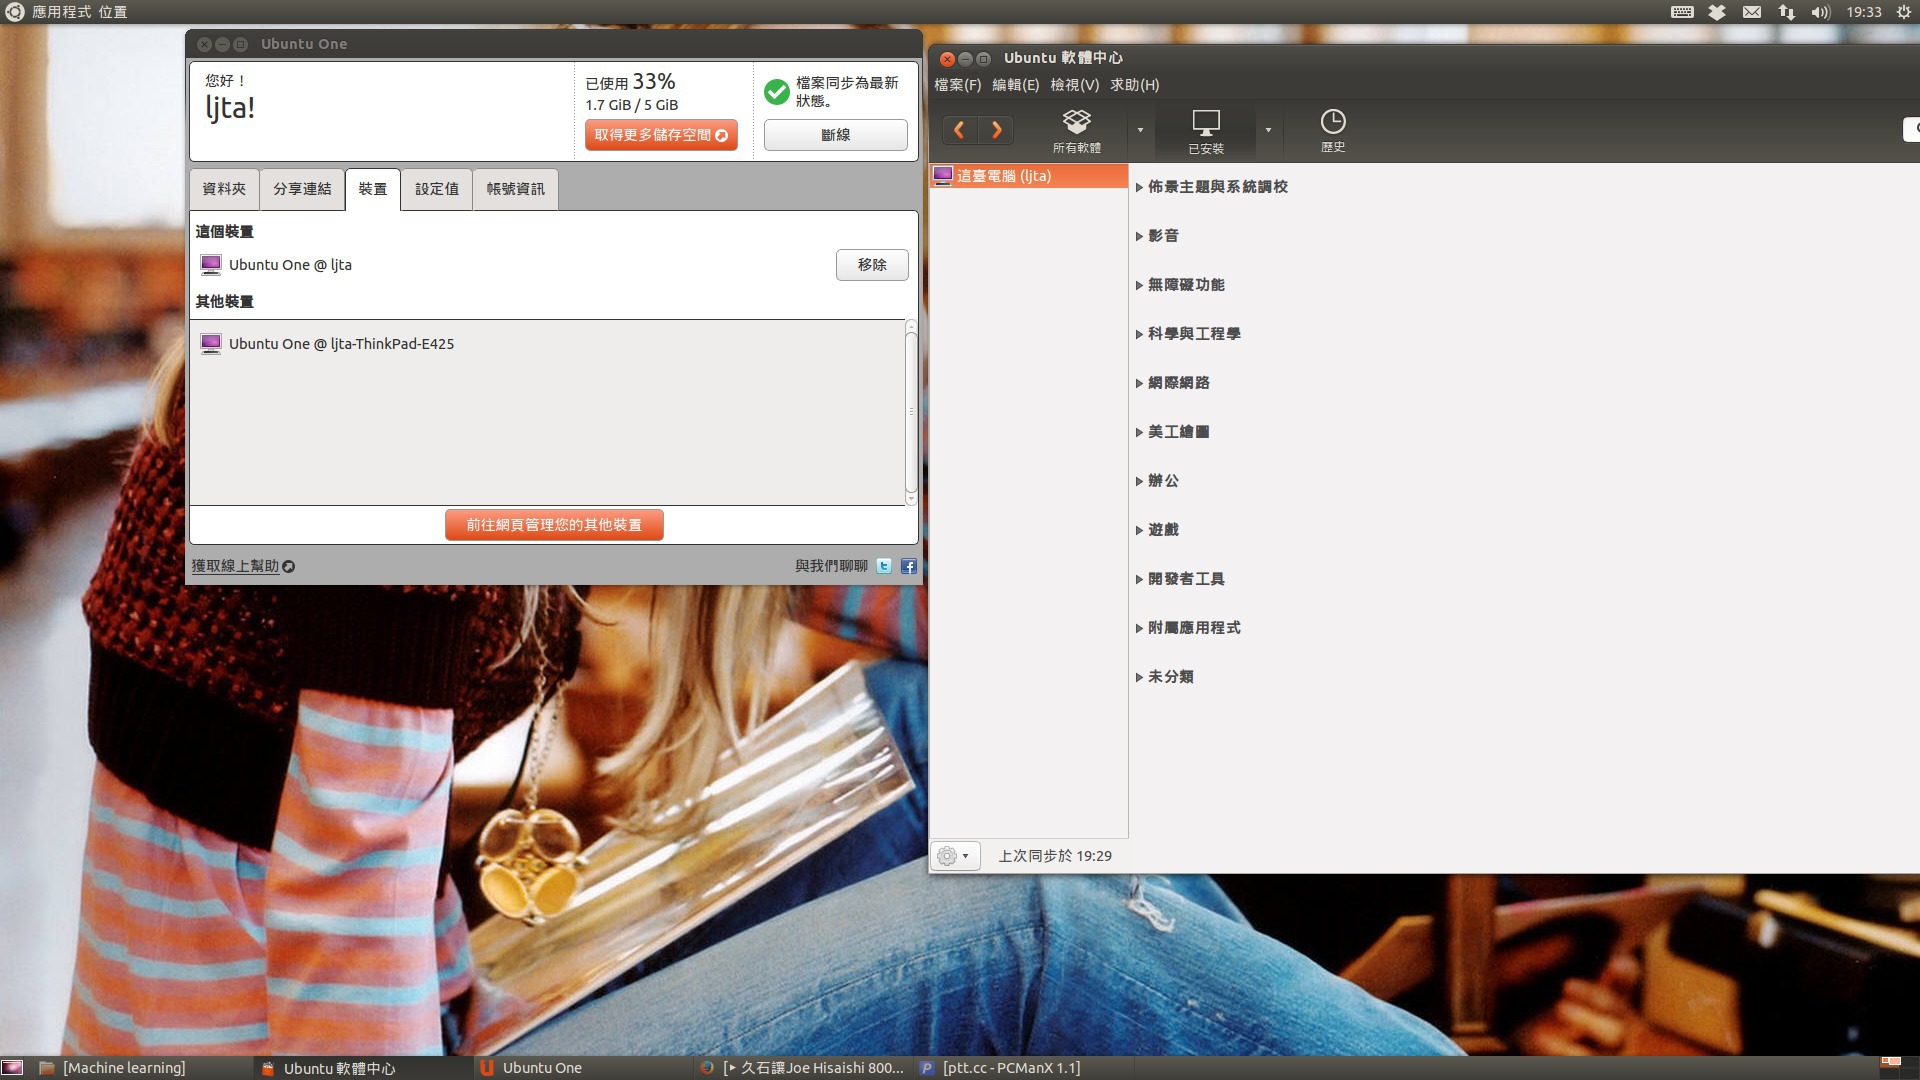Open 編輯(E) menu in Software Center
Image resolution: width=1920 pixels, height=1080 pixels.
(x=1015, y=85)
